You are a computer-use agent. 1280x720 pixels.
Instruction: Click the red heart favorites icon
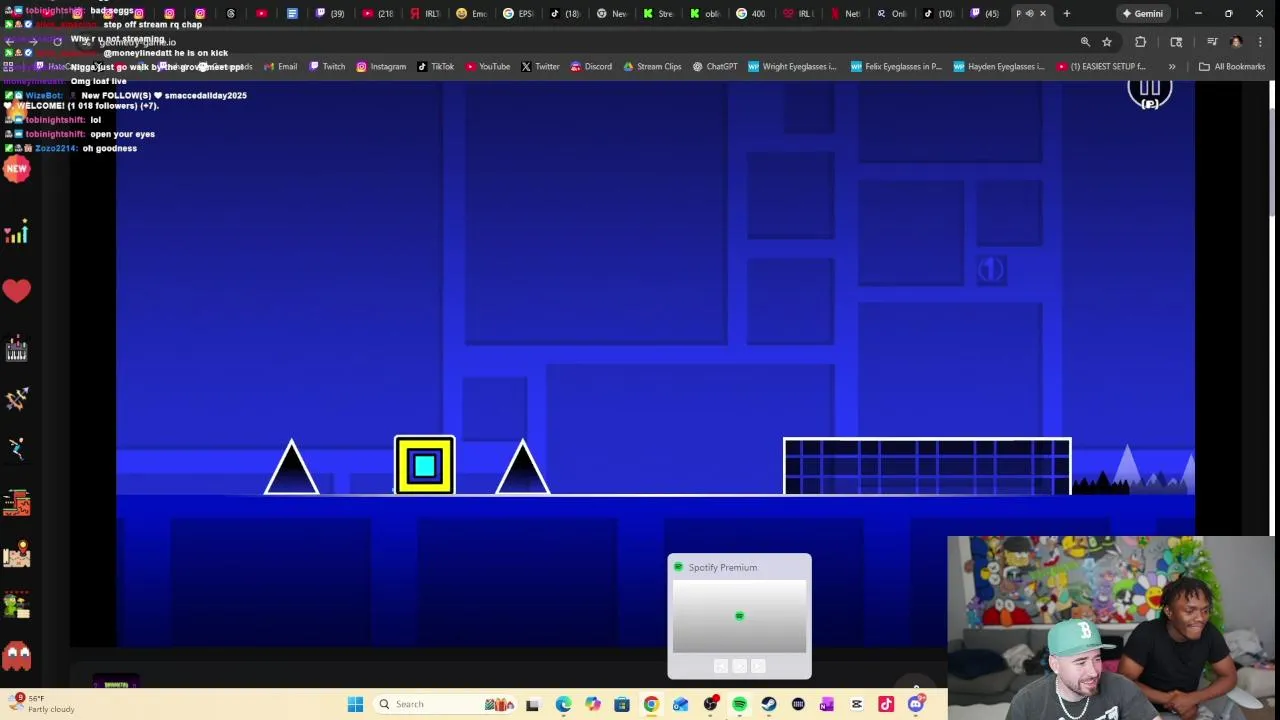pyautogui.click(x=16, y=291)
